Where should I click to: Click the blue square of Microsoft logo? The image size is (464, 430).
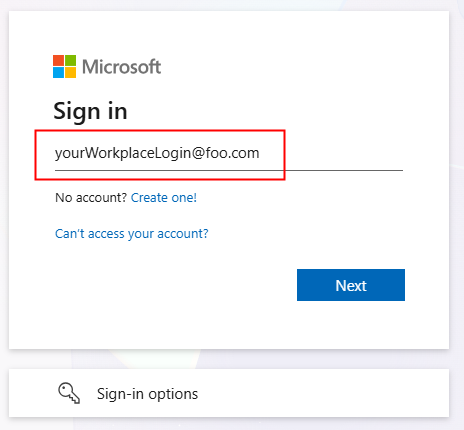tap(58, 72)
